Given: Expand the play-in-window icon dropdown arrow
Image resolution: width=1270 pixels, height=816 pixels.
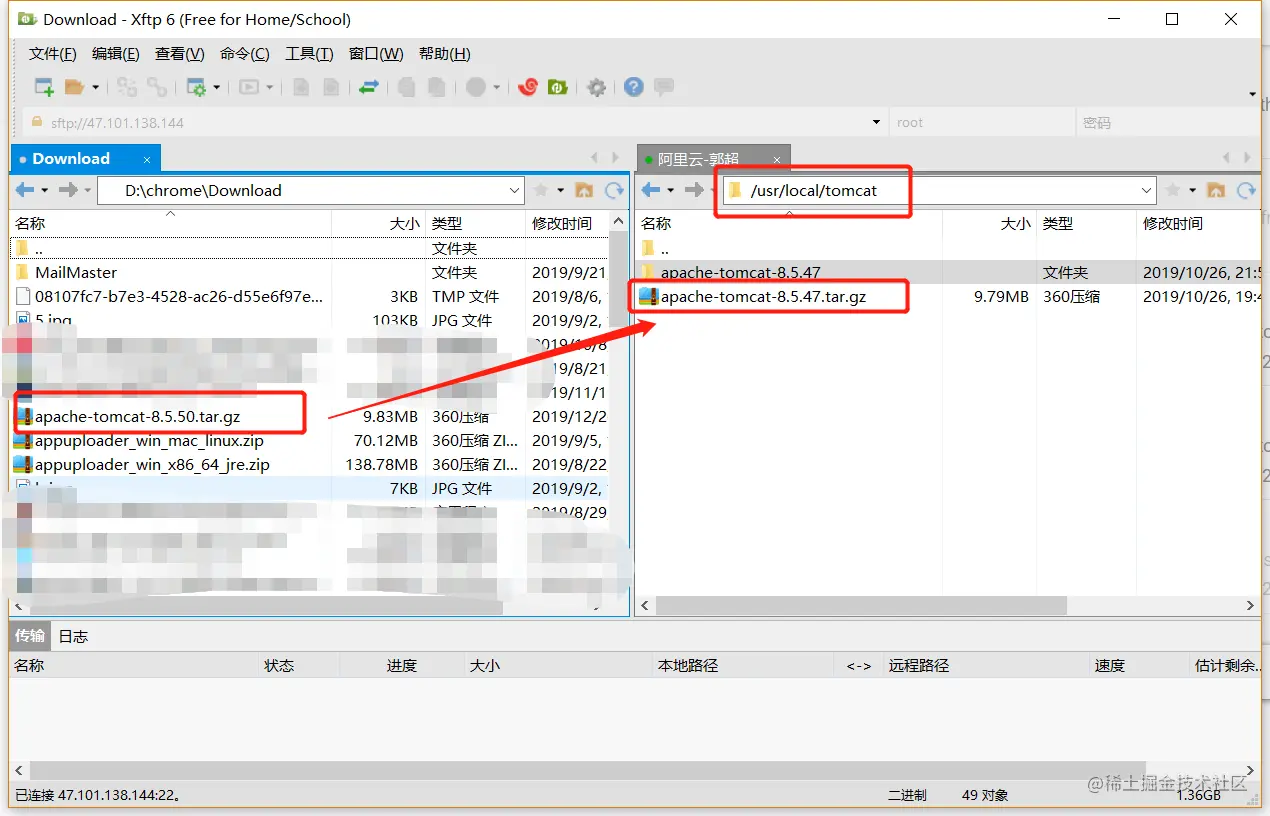Looking at the screenshot, I should click(269, 88).
